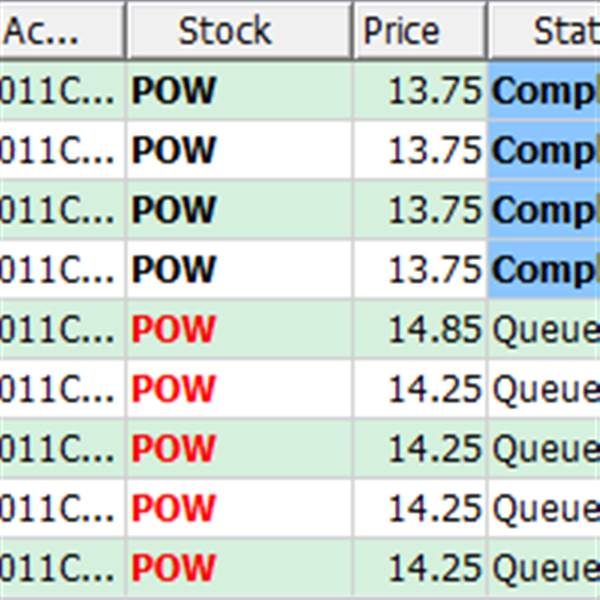Sort by the Price column header

coord(419,30)
